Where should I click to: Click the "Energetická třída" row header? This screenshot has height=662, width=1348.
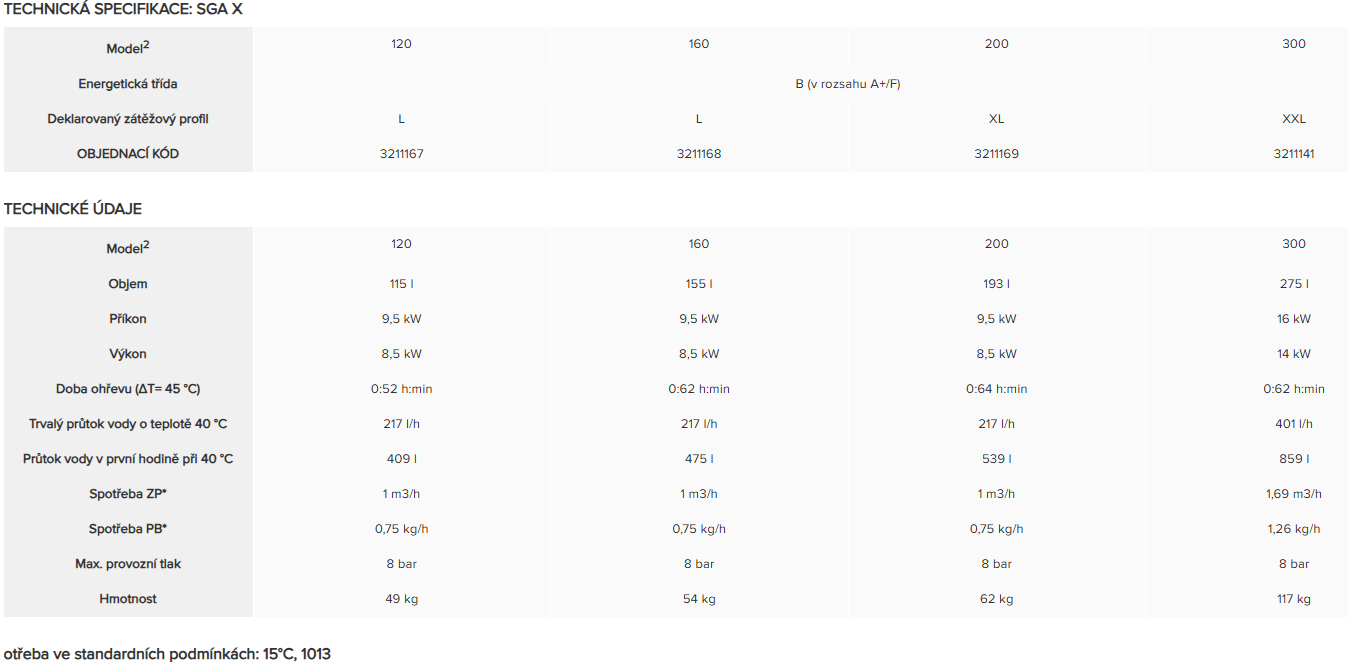pos(128,84)
